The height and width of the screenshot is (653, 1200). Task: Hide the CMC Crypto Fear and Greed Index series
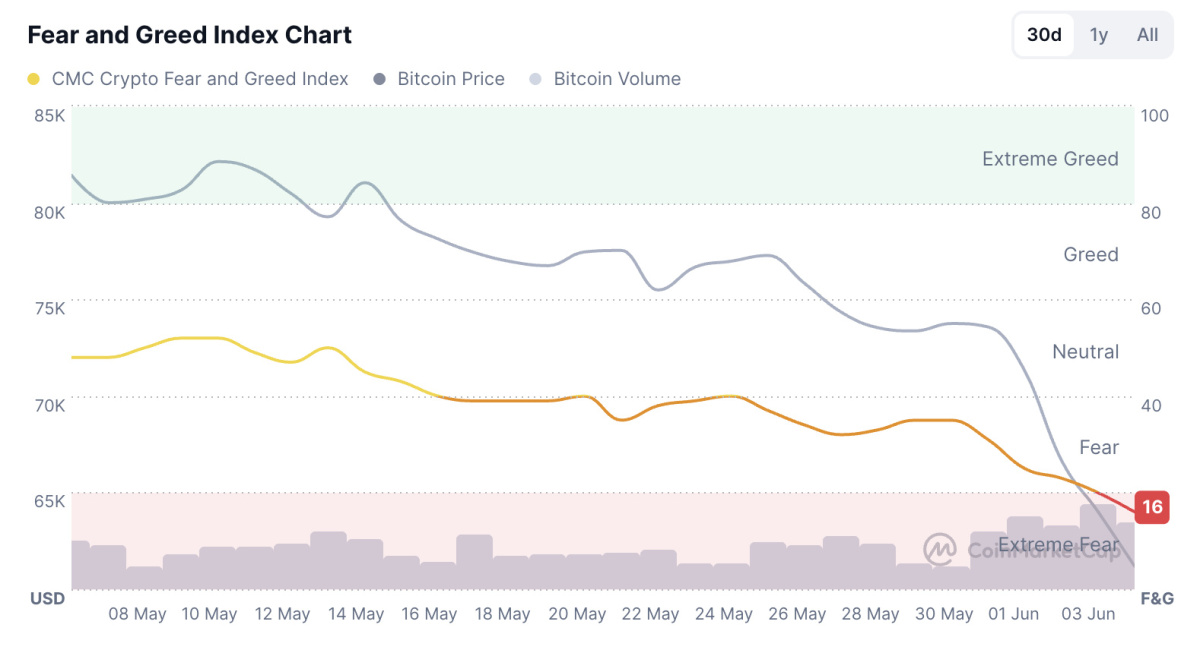point(200,79)
